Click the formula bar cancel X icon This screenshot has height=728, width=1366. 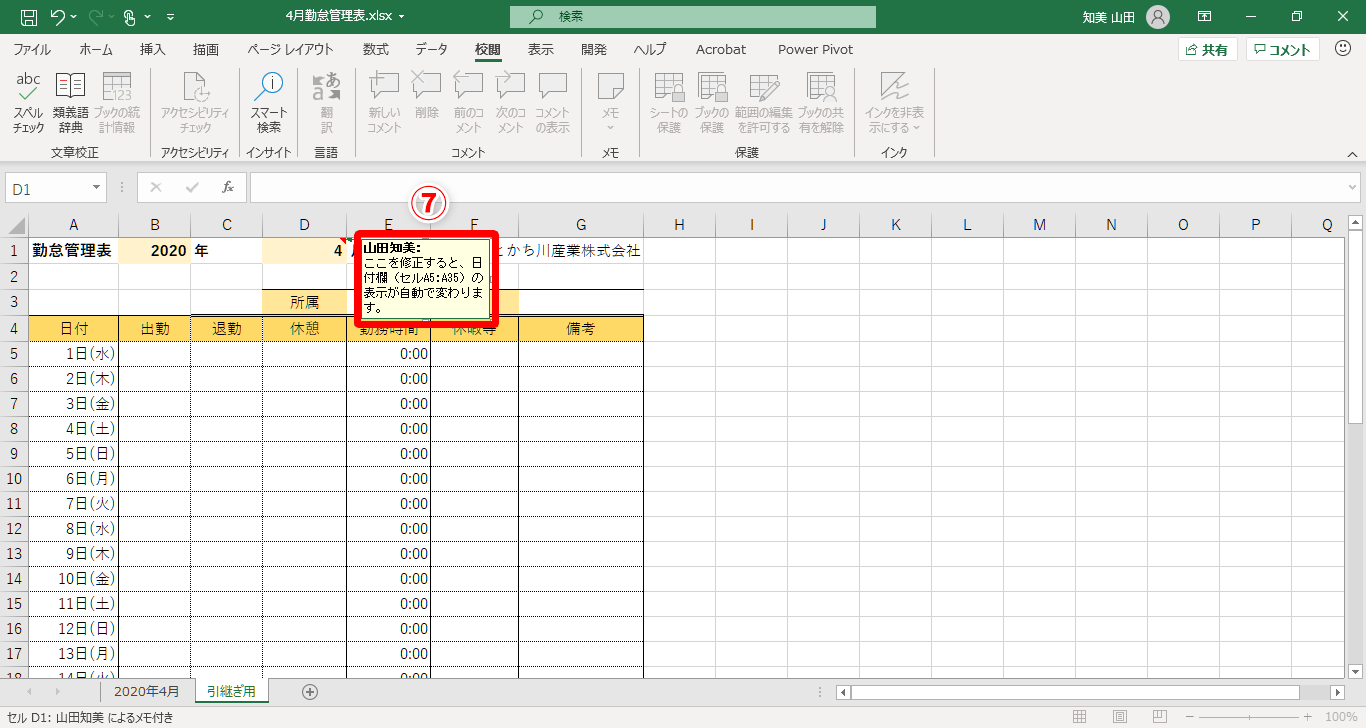point(156,187)
